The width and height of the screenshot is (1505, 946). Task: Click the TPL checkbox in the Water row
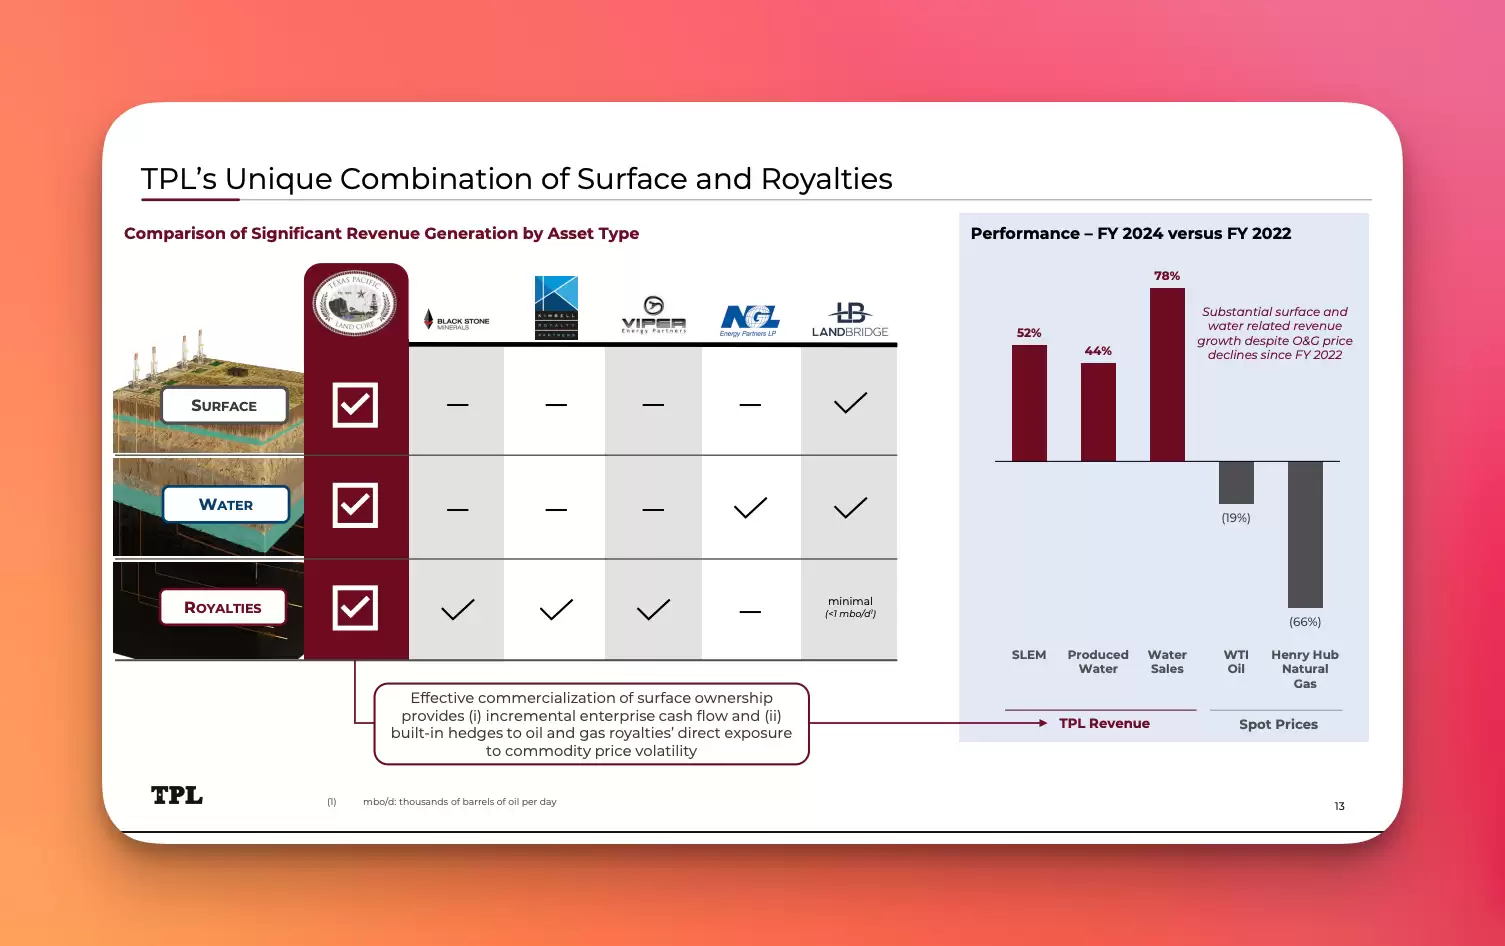coord(355,505)
